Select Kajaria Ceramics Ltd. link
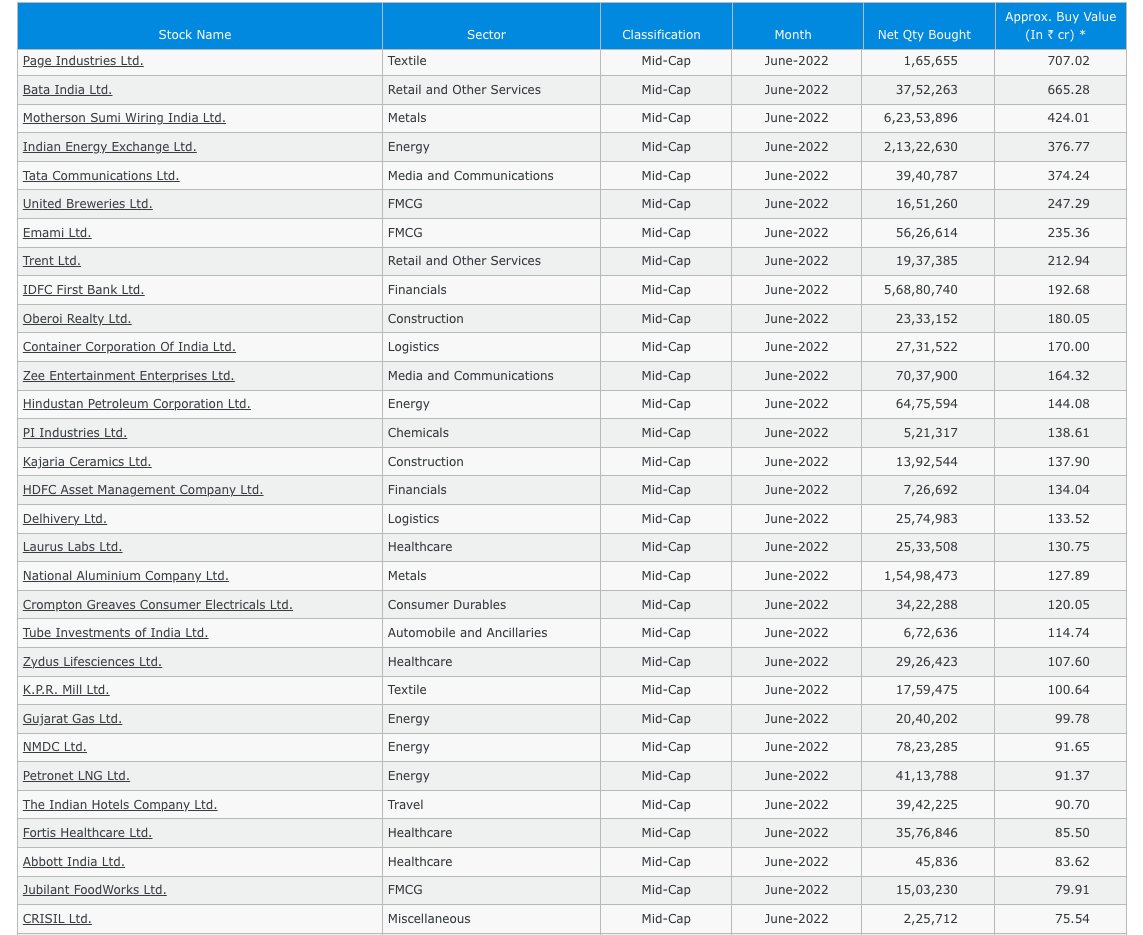Viewport: 1143px width, 935px height. 87,462
